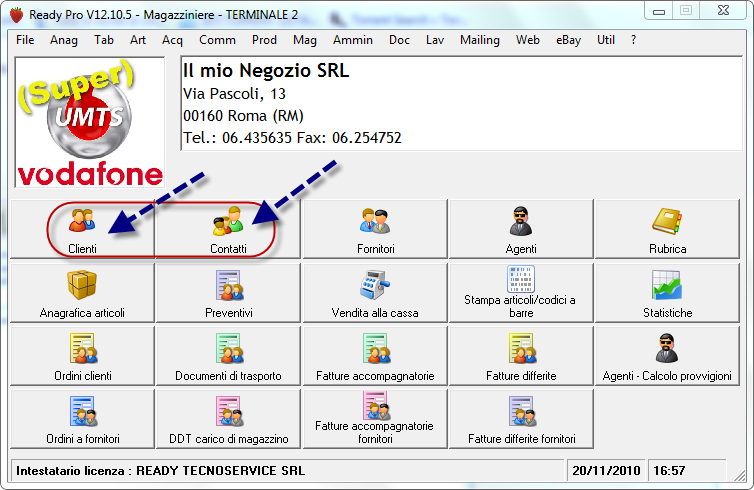The image size is (754, 490).
Task: Open the Contatti module
Action: point(228,229)
